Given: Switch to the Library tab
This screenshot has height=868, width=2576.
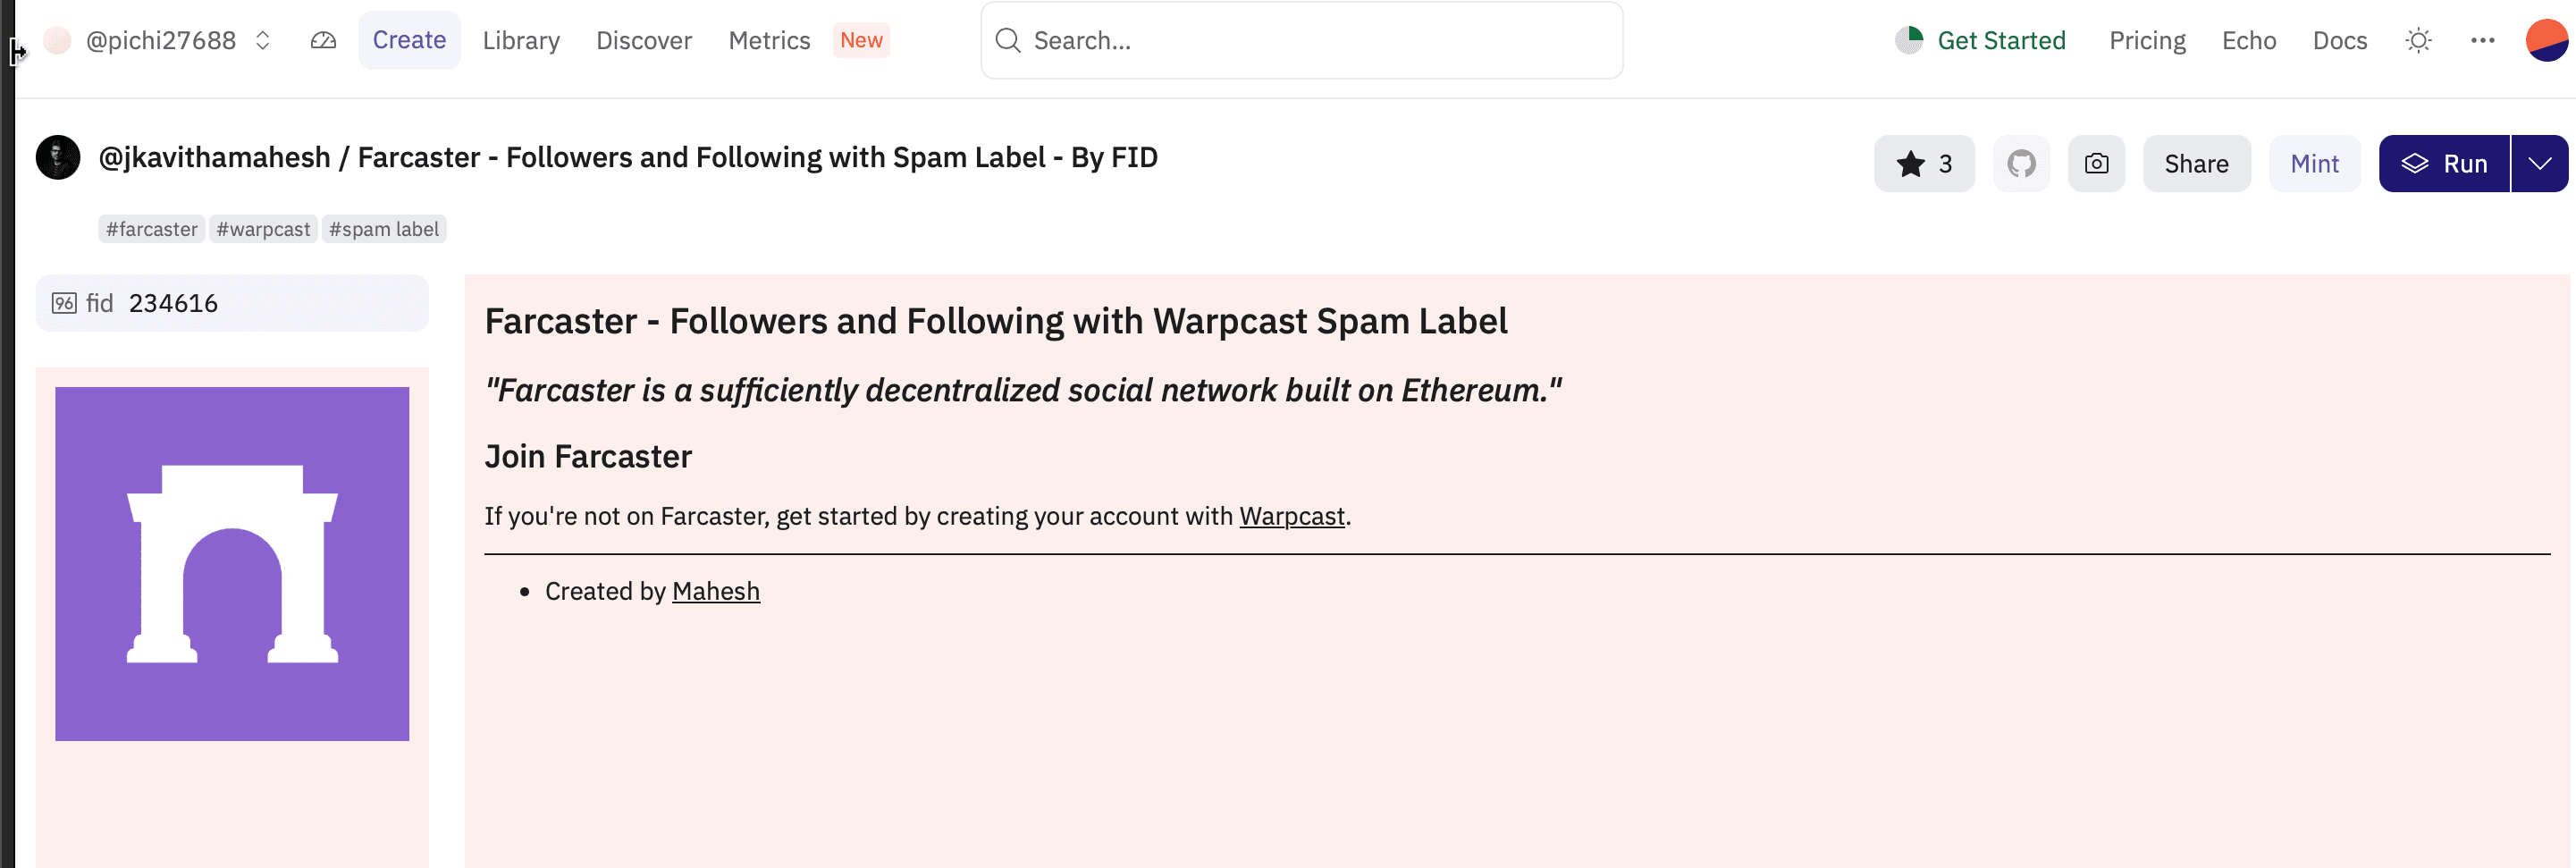Looking at the screenshot, I should point(521,40).
